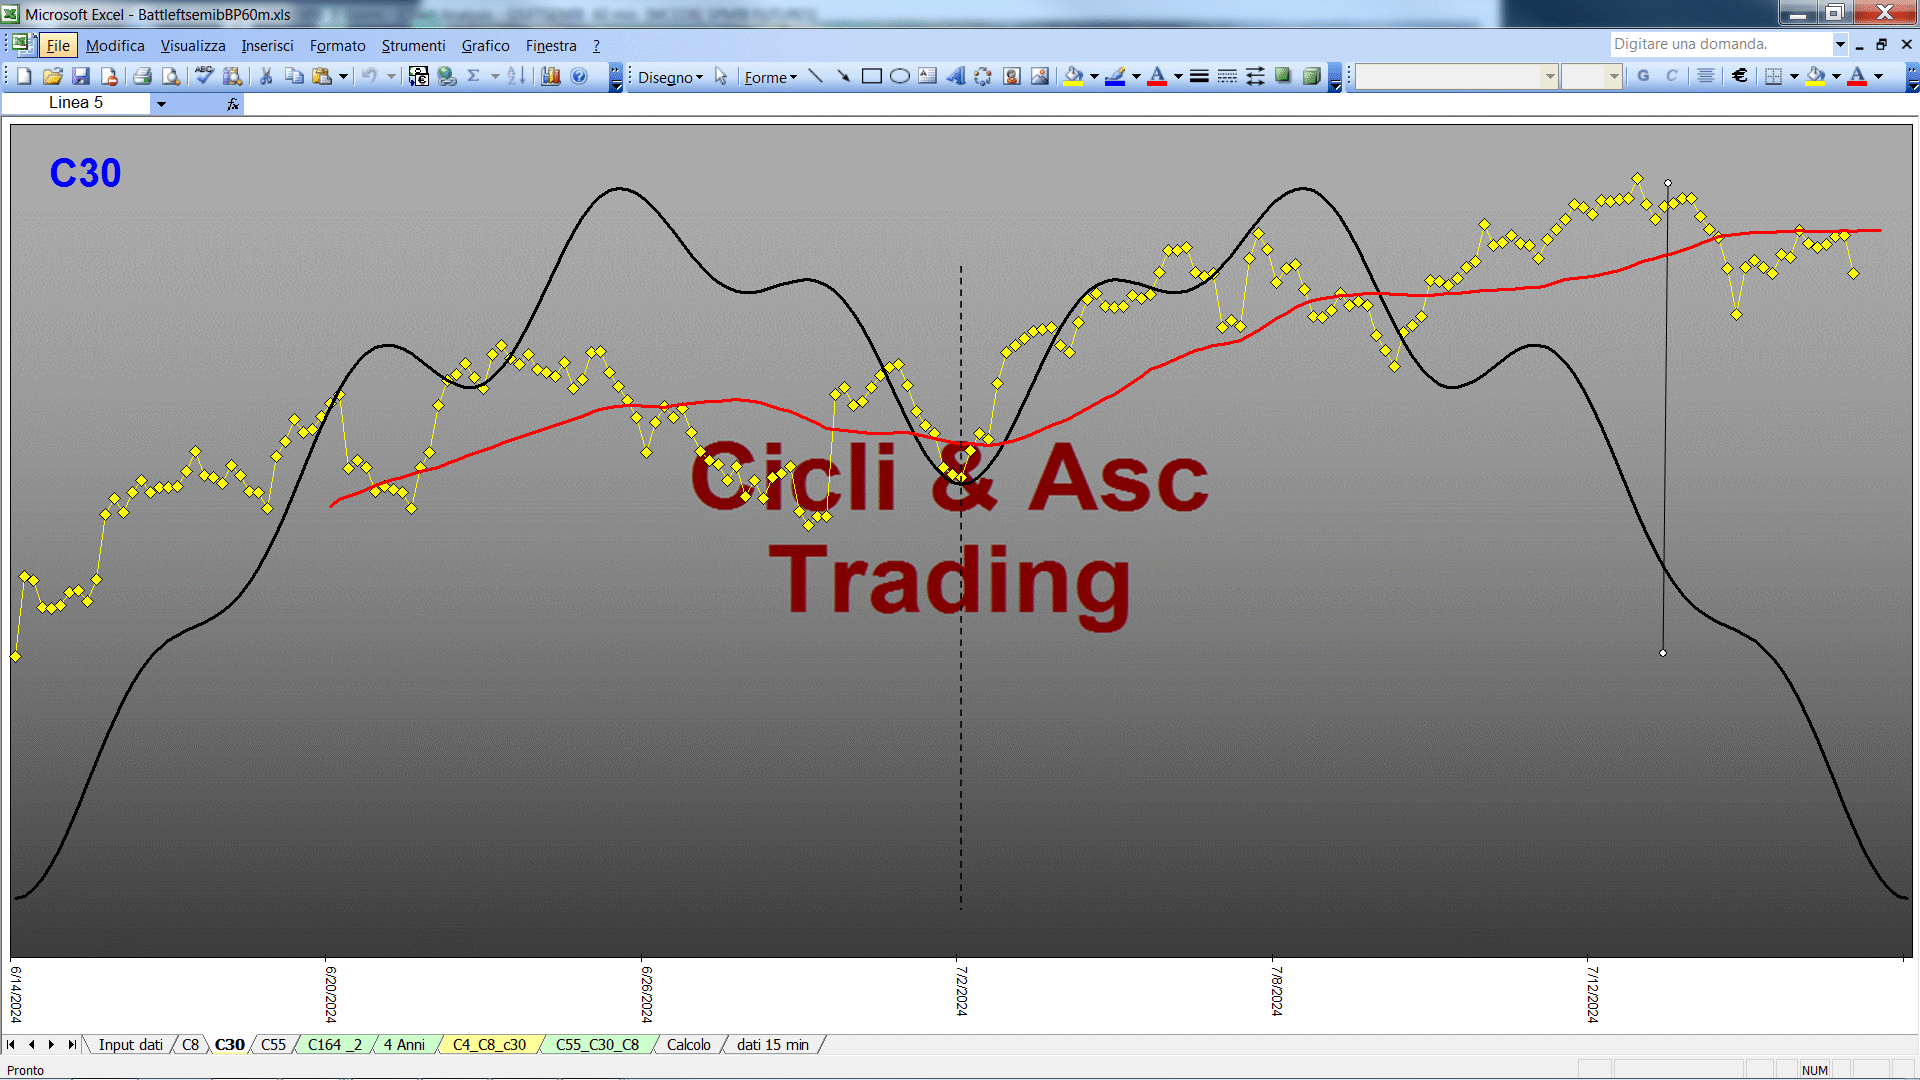
Task: Select the Rectangle drawing tool
Action: coord(872,76)
